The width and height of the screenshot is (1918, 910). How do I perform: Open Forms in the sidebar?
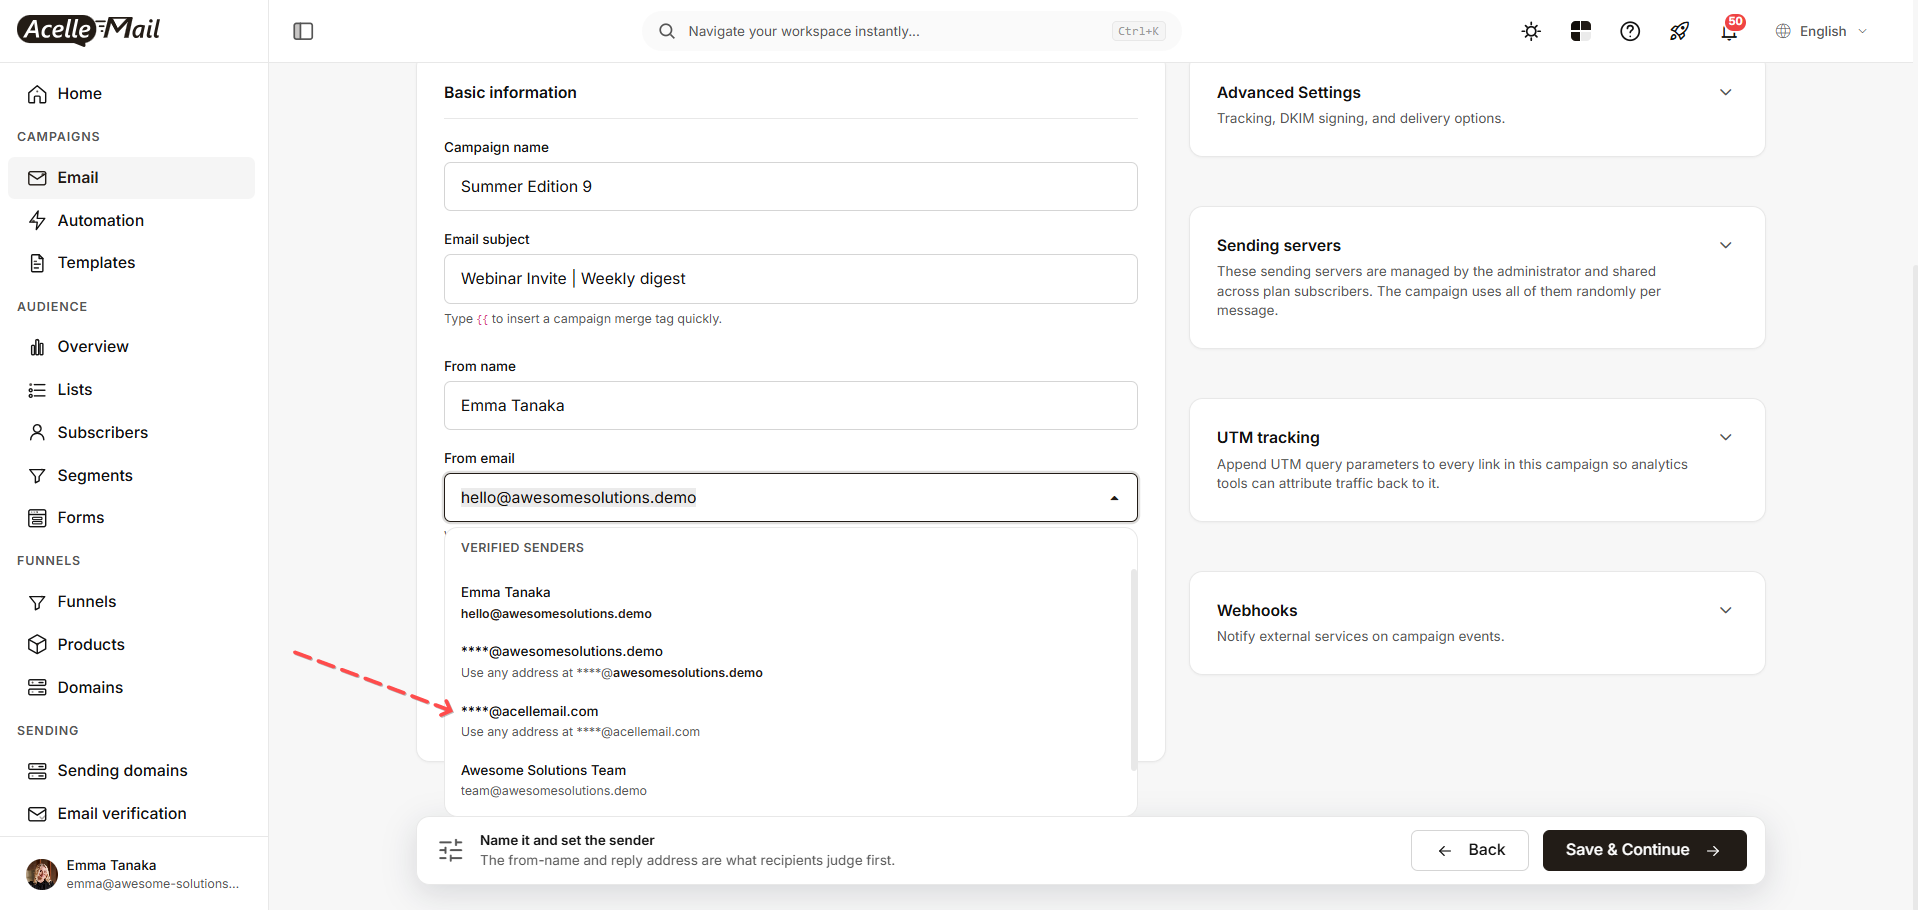(131, 518)
